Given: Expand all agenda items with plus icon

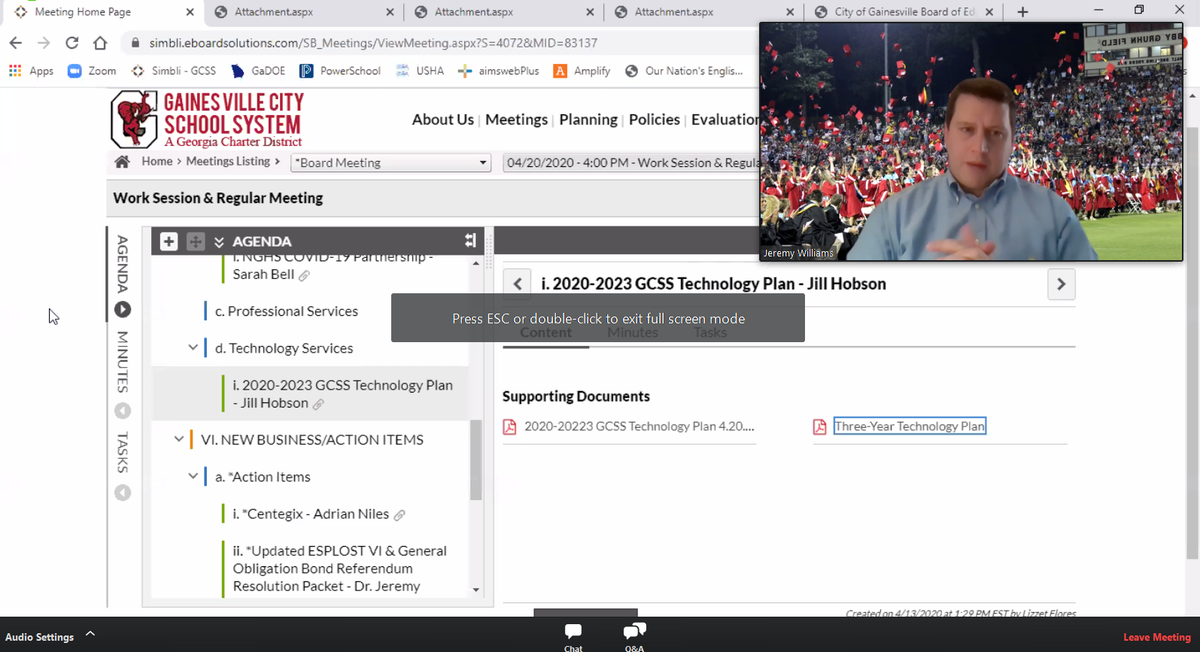Looking at the screenshot, I should [x=168, y=241].
